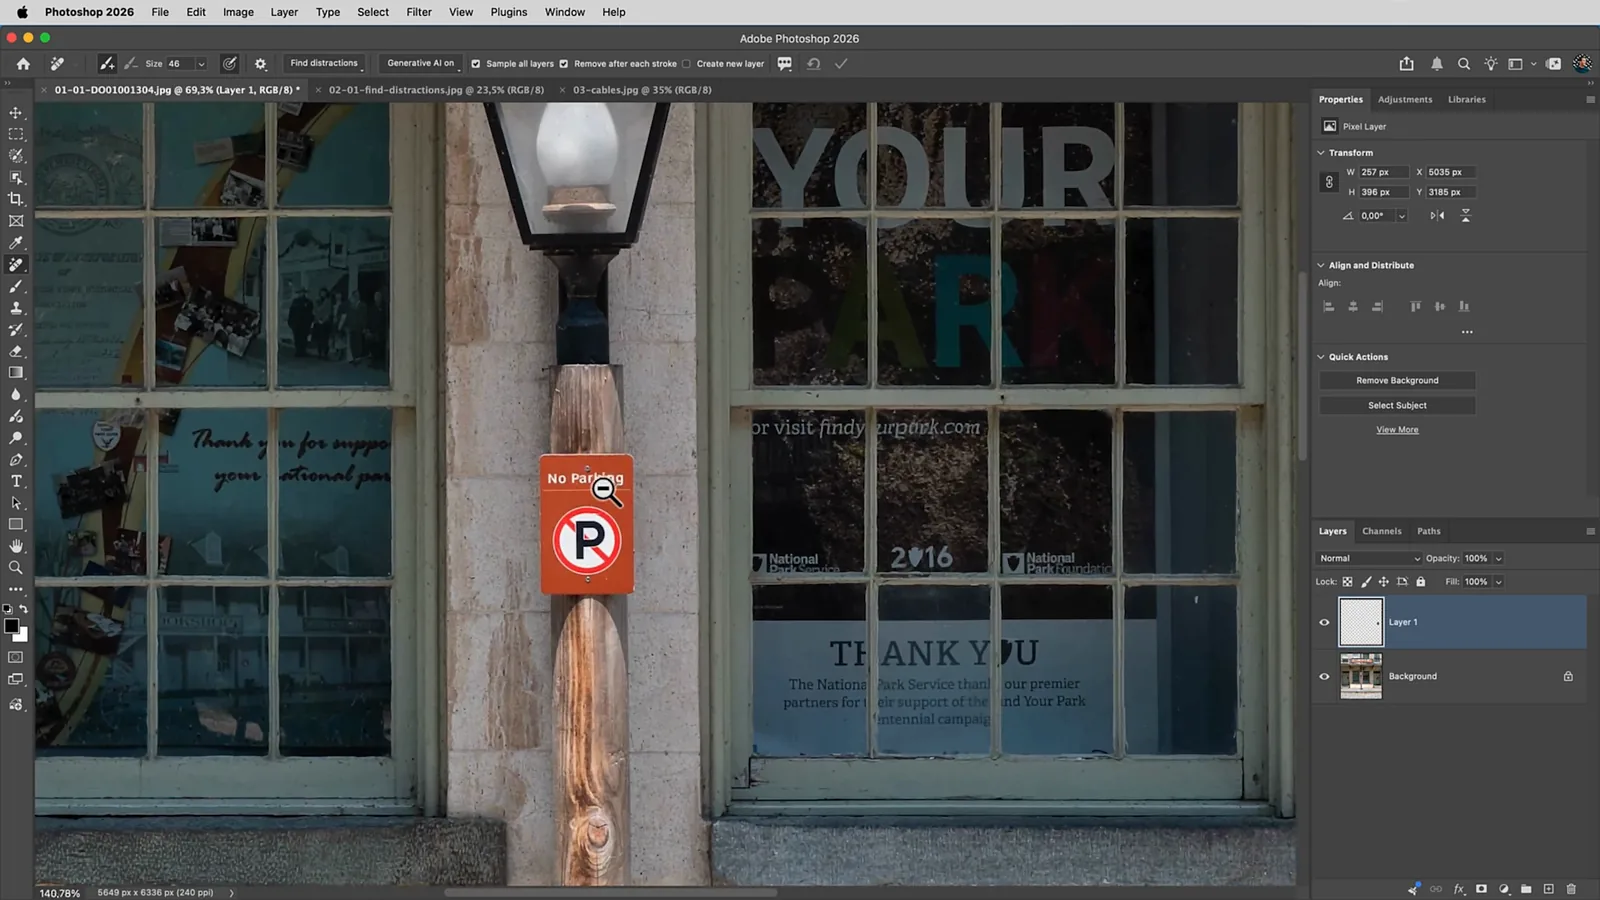Select the Eyedropper tool
The width and height of the screenshot is (1600, 900).
(16, 243)
